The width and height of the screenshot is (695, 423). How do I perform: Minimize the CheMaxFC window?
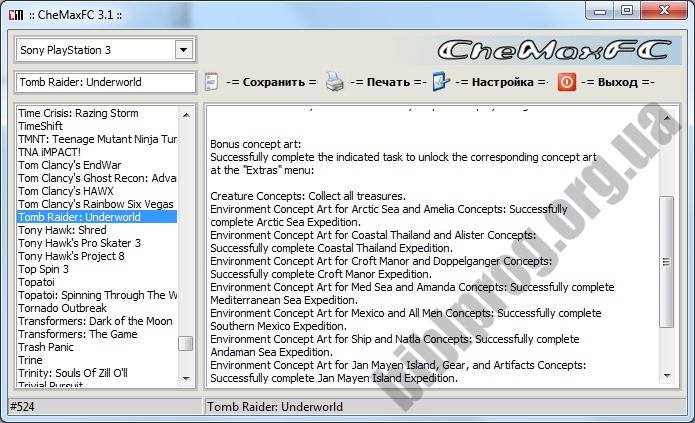(x=600, y=11)
